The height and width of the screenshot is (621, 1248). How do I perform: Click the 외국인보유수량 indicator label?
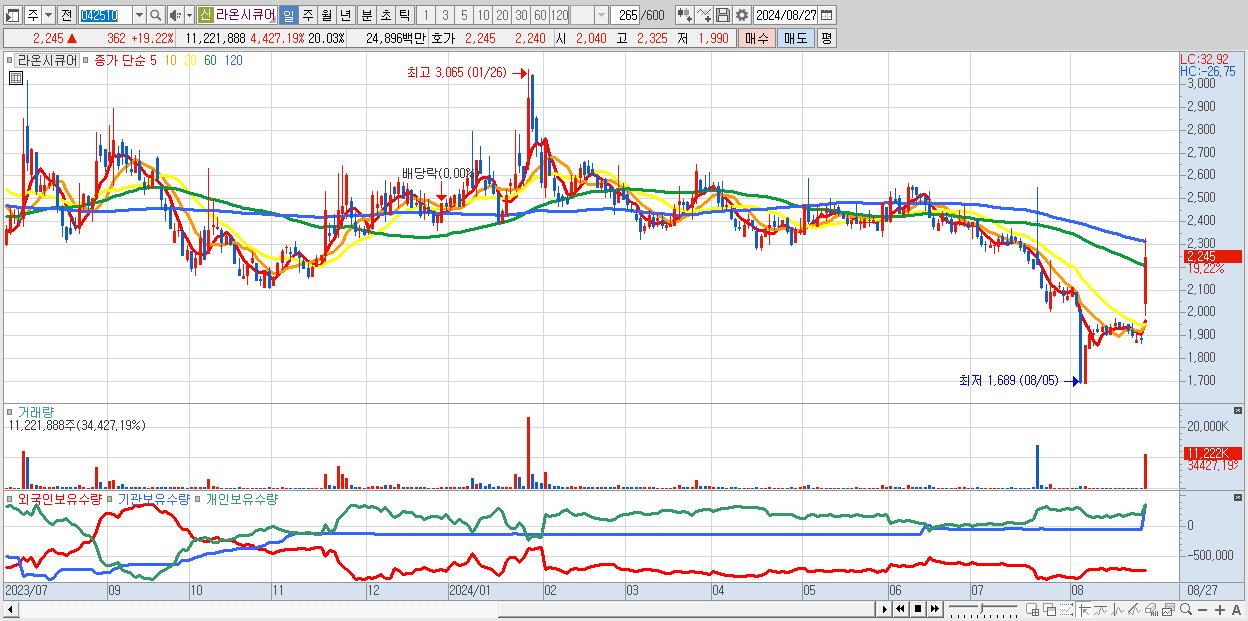[60, 498]
